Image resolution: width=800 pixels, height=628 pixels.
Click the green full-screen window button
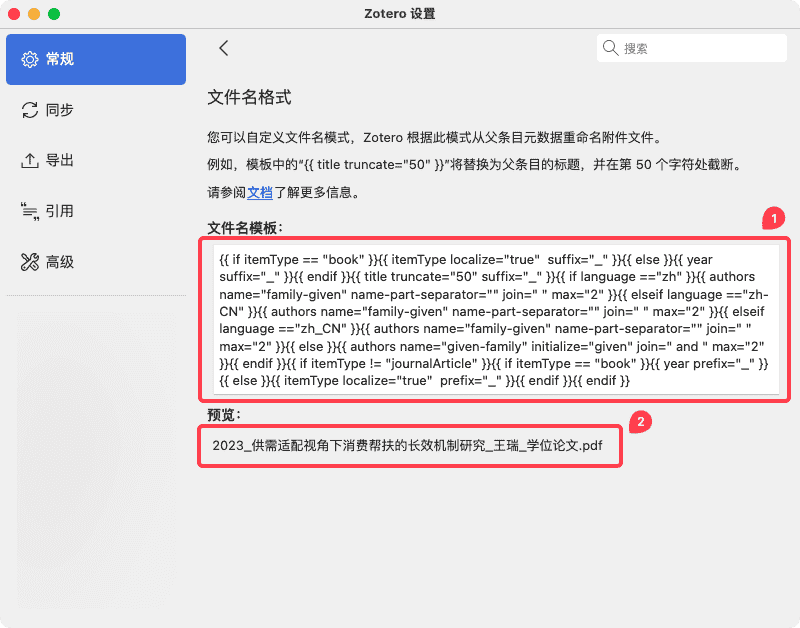coord(52,13)
